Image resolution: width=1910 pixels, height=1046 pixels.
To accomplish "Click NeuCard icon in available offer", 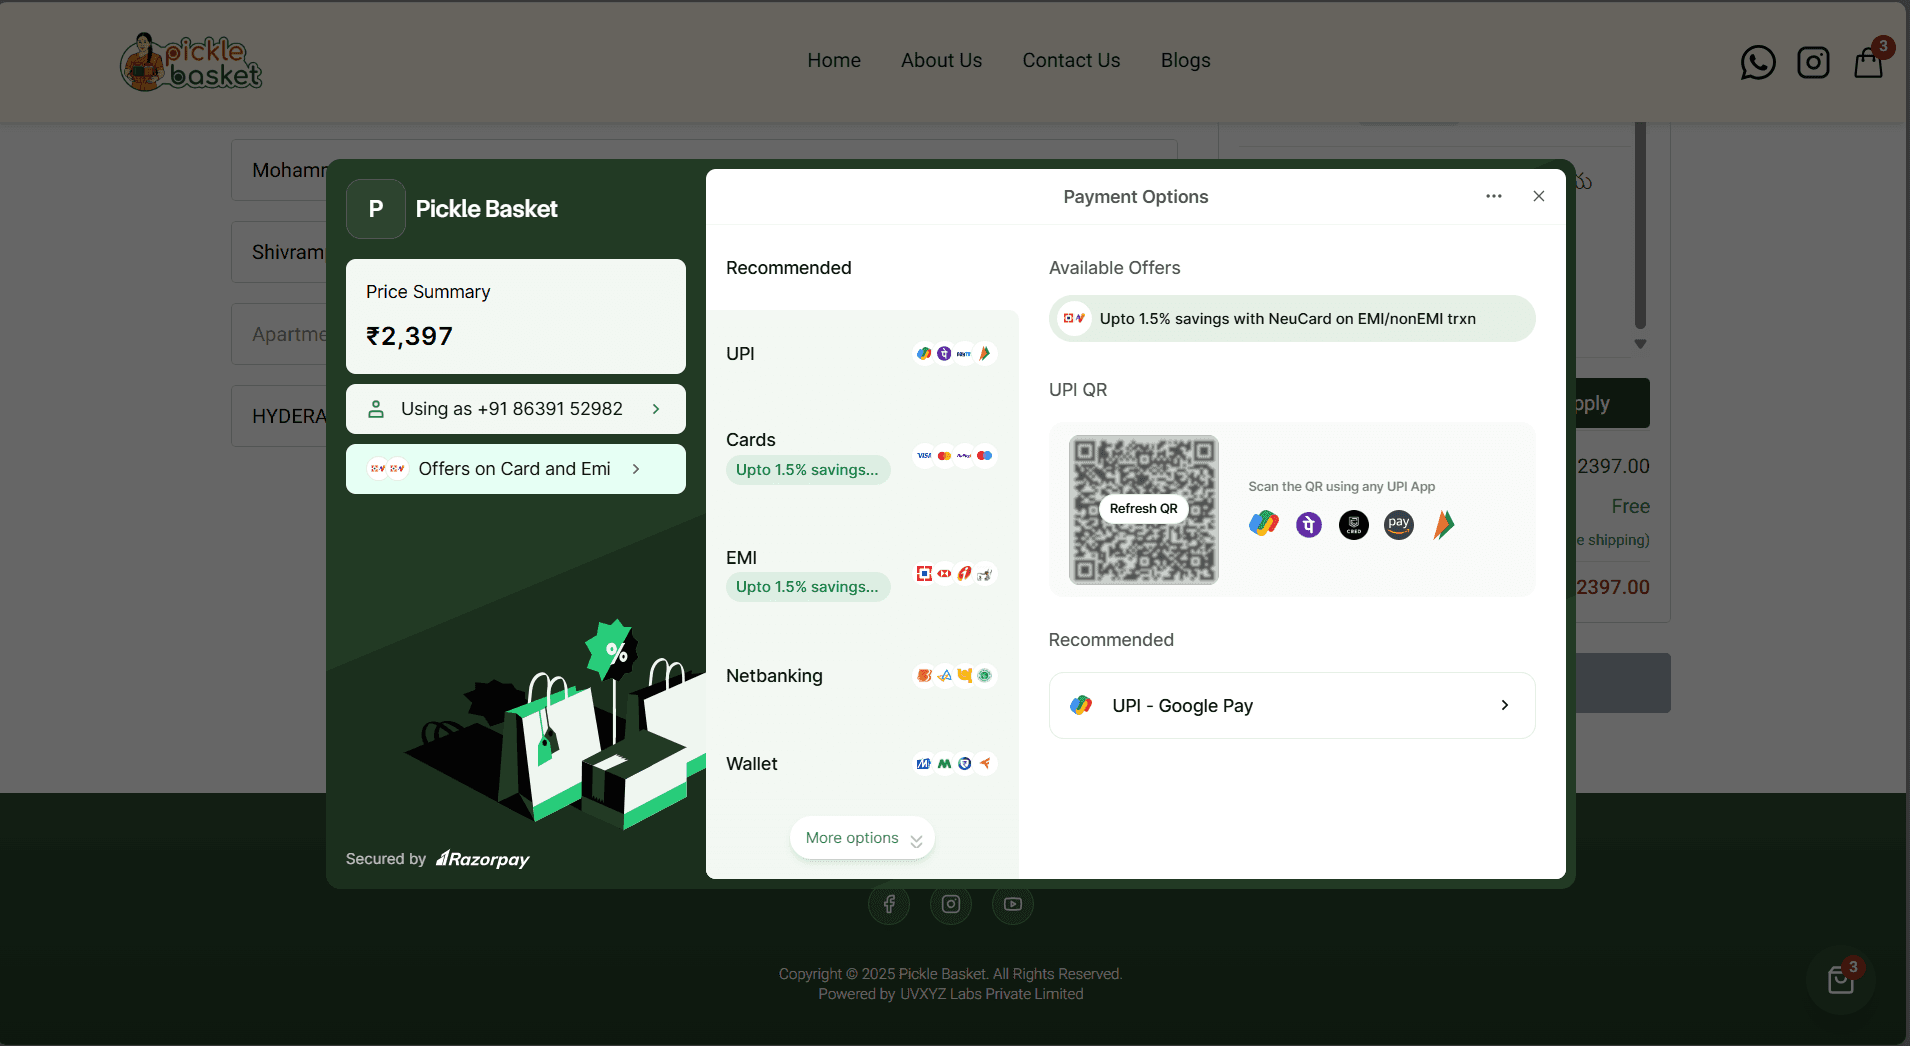I will 1074,319.
